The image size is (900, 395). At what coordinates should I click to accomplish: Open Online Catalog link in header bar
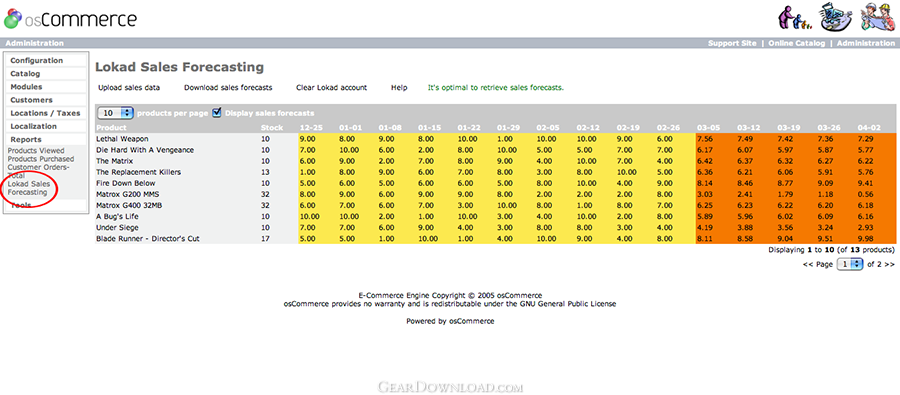coord(796,43)
